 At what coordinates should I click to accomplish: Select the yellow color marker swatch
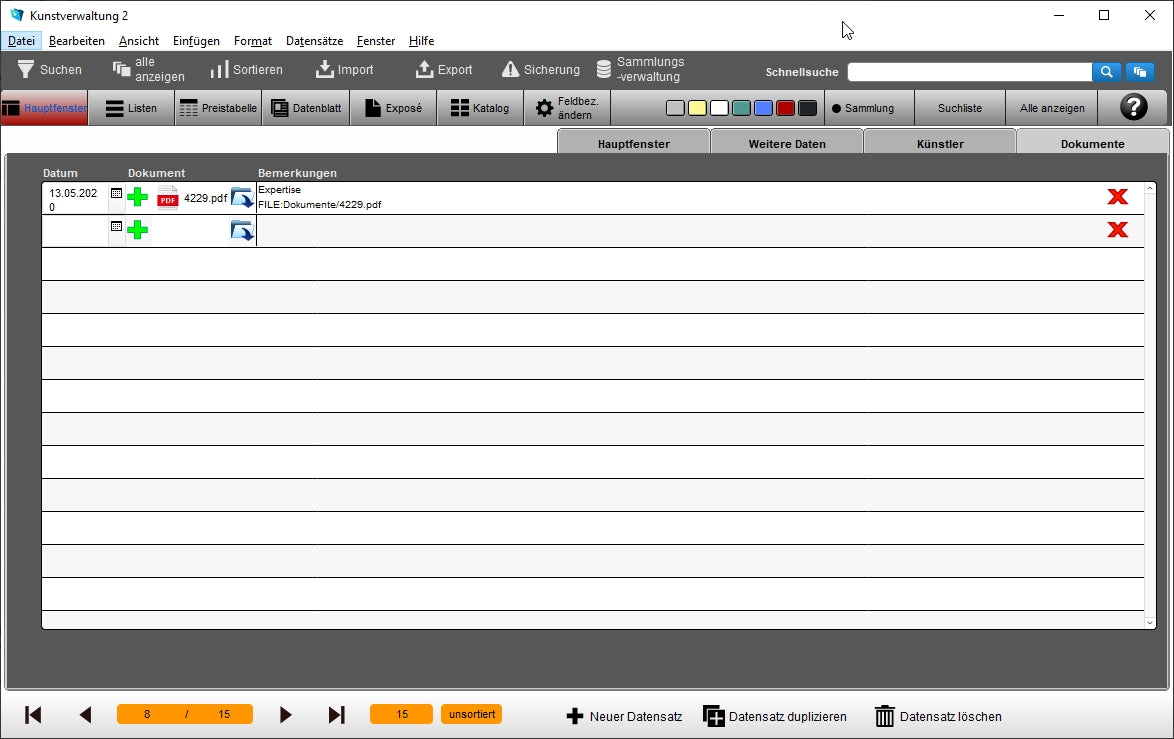tap(697, 108)
